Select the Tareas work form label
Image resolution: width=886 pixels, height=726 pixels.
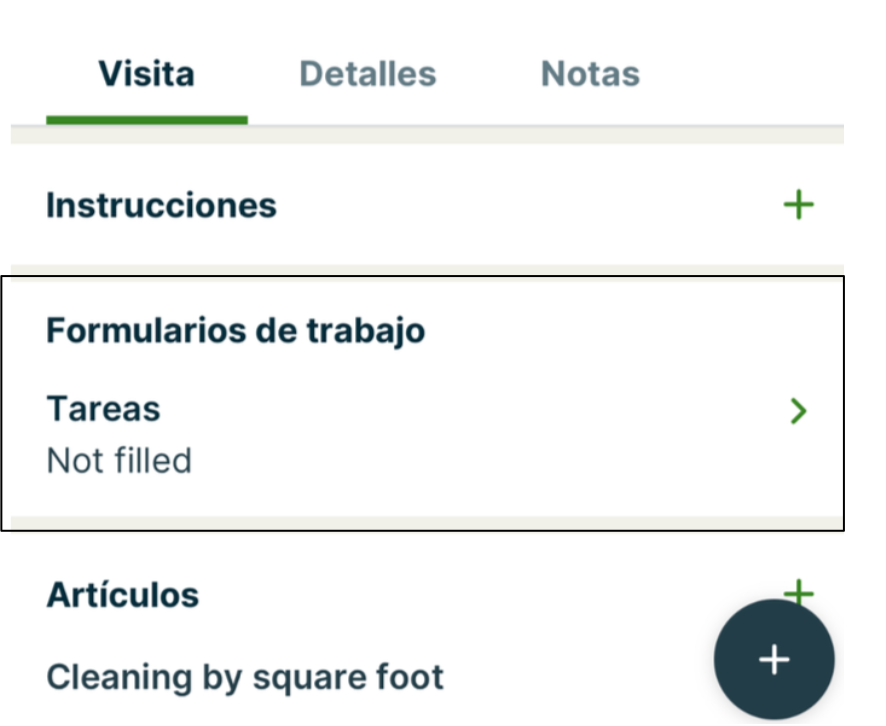(103, 409)
